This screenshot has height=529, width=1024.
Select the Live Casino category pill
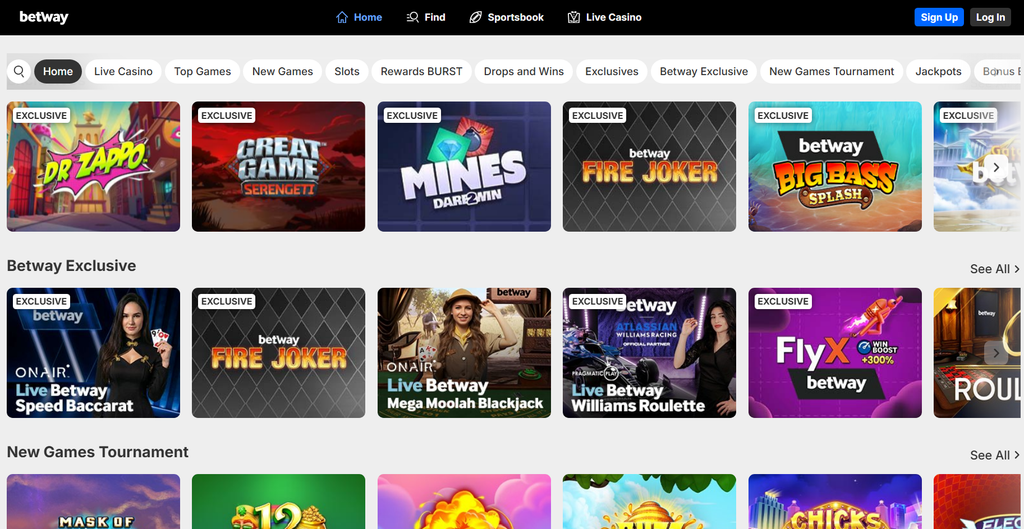pos(123,71)
